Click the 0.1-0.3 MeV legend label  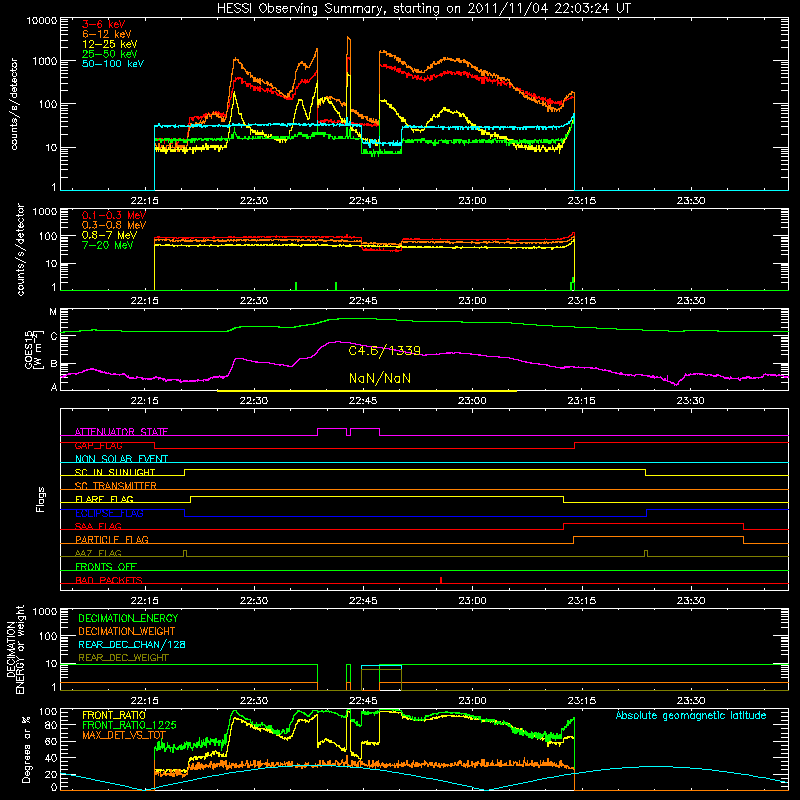click(114, 215)
